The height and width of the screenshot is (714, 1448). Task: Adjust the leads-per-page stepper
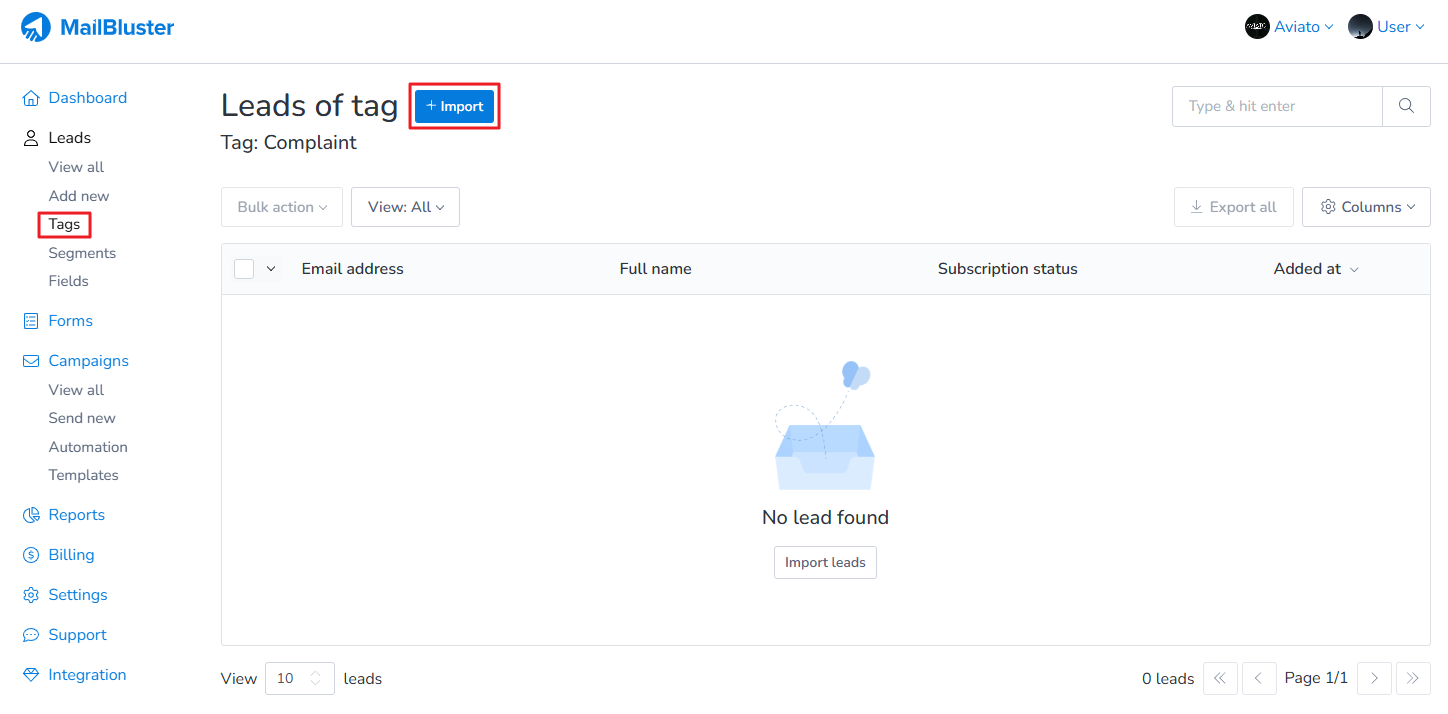(x=316, y=678)
